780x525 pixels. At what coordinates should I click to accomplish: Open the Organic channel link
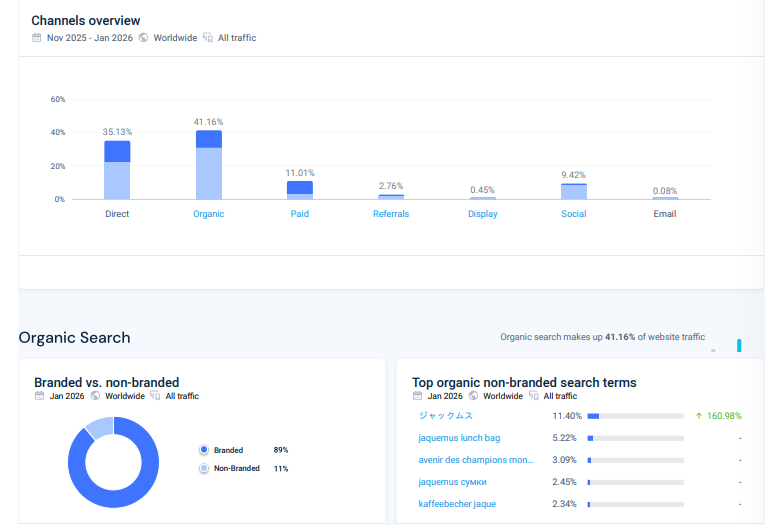click(x=209, y=214)
